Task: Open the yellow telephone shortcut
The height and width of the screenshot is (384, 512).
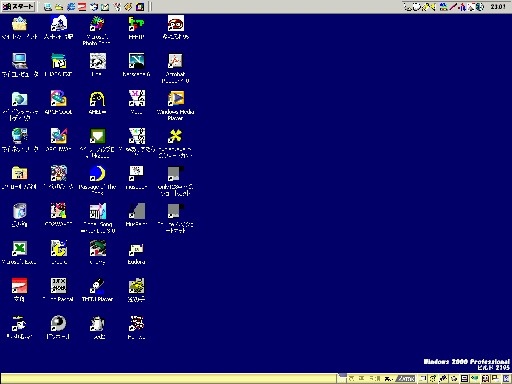Action: [137, 286]
